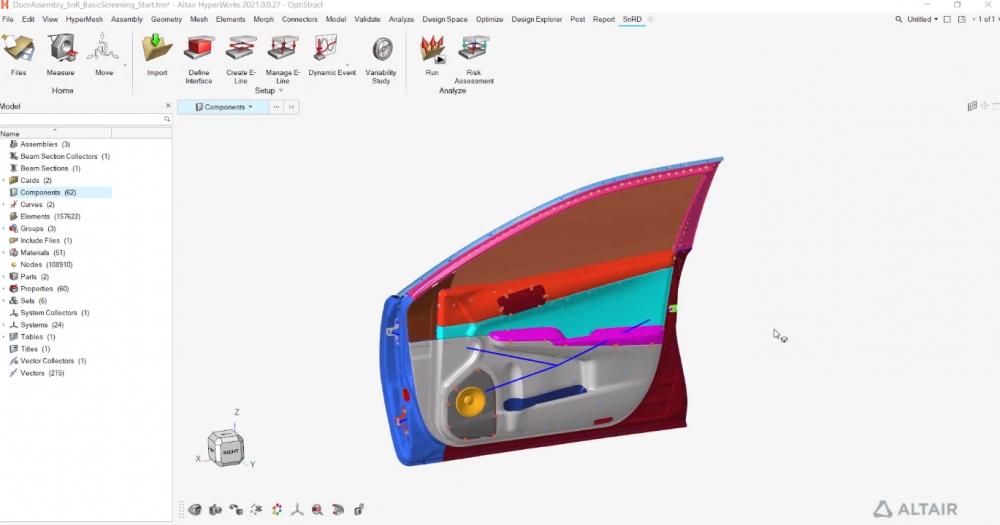Open the Design Explorer tab
The height and width of the screenshot is (525, 1000).
click(536, 19)
